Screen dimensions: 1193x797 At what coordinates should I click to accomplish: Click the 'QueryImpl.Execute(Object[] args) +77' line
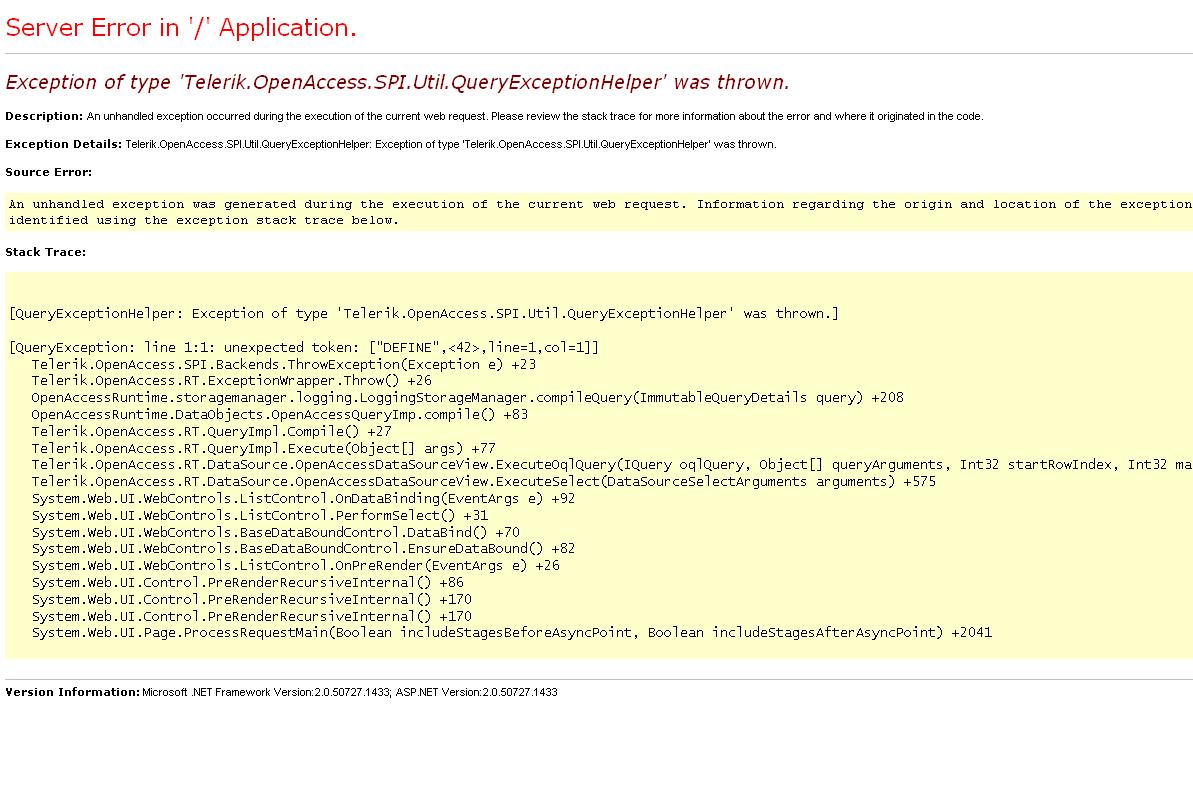(x=263, y=449)
